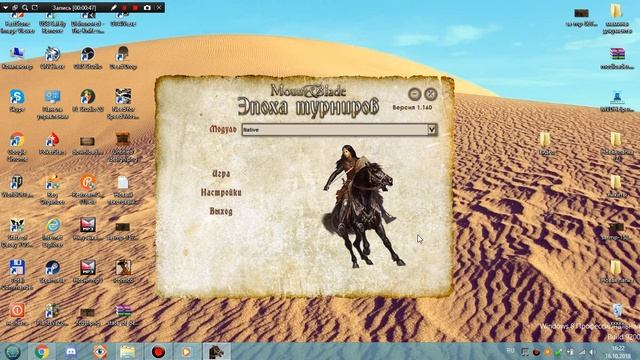This screenshot has height=360, width=640.
Task: Open World of Tanks desktop shortcut
Action: pyautogui.click(x=17, y=187)
